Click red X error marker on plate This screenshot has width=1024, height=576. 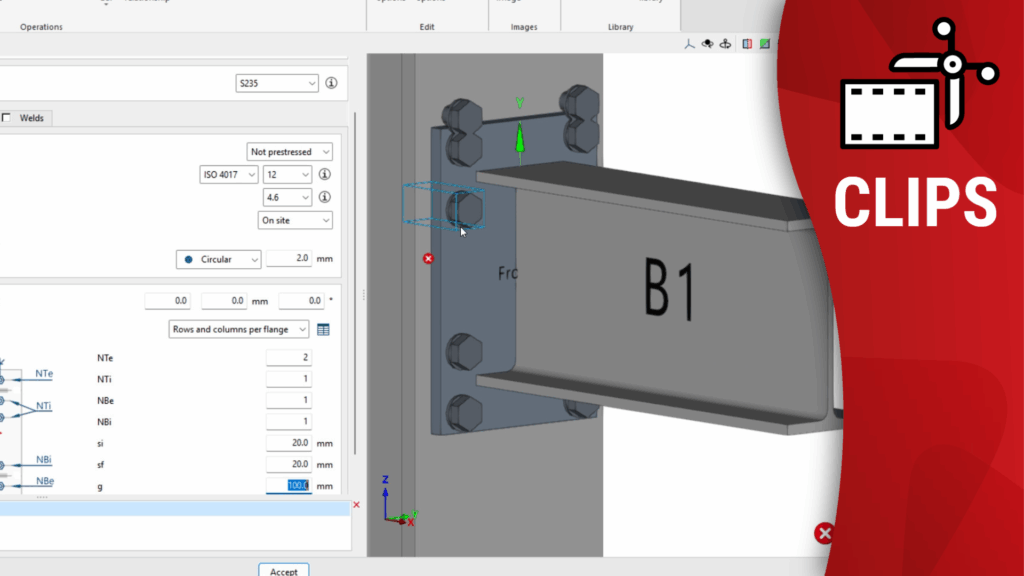point(428,258)
